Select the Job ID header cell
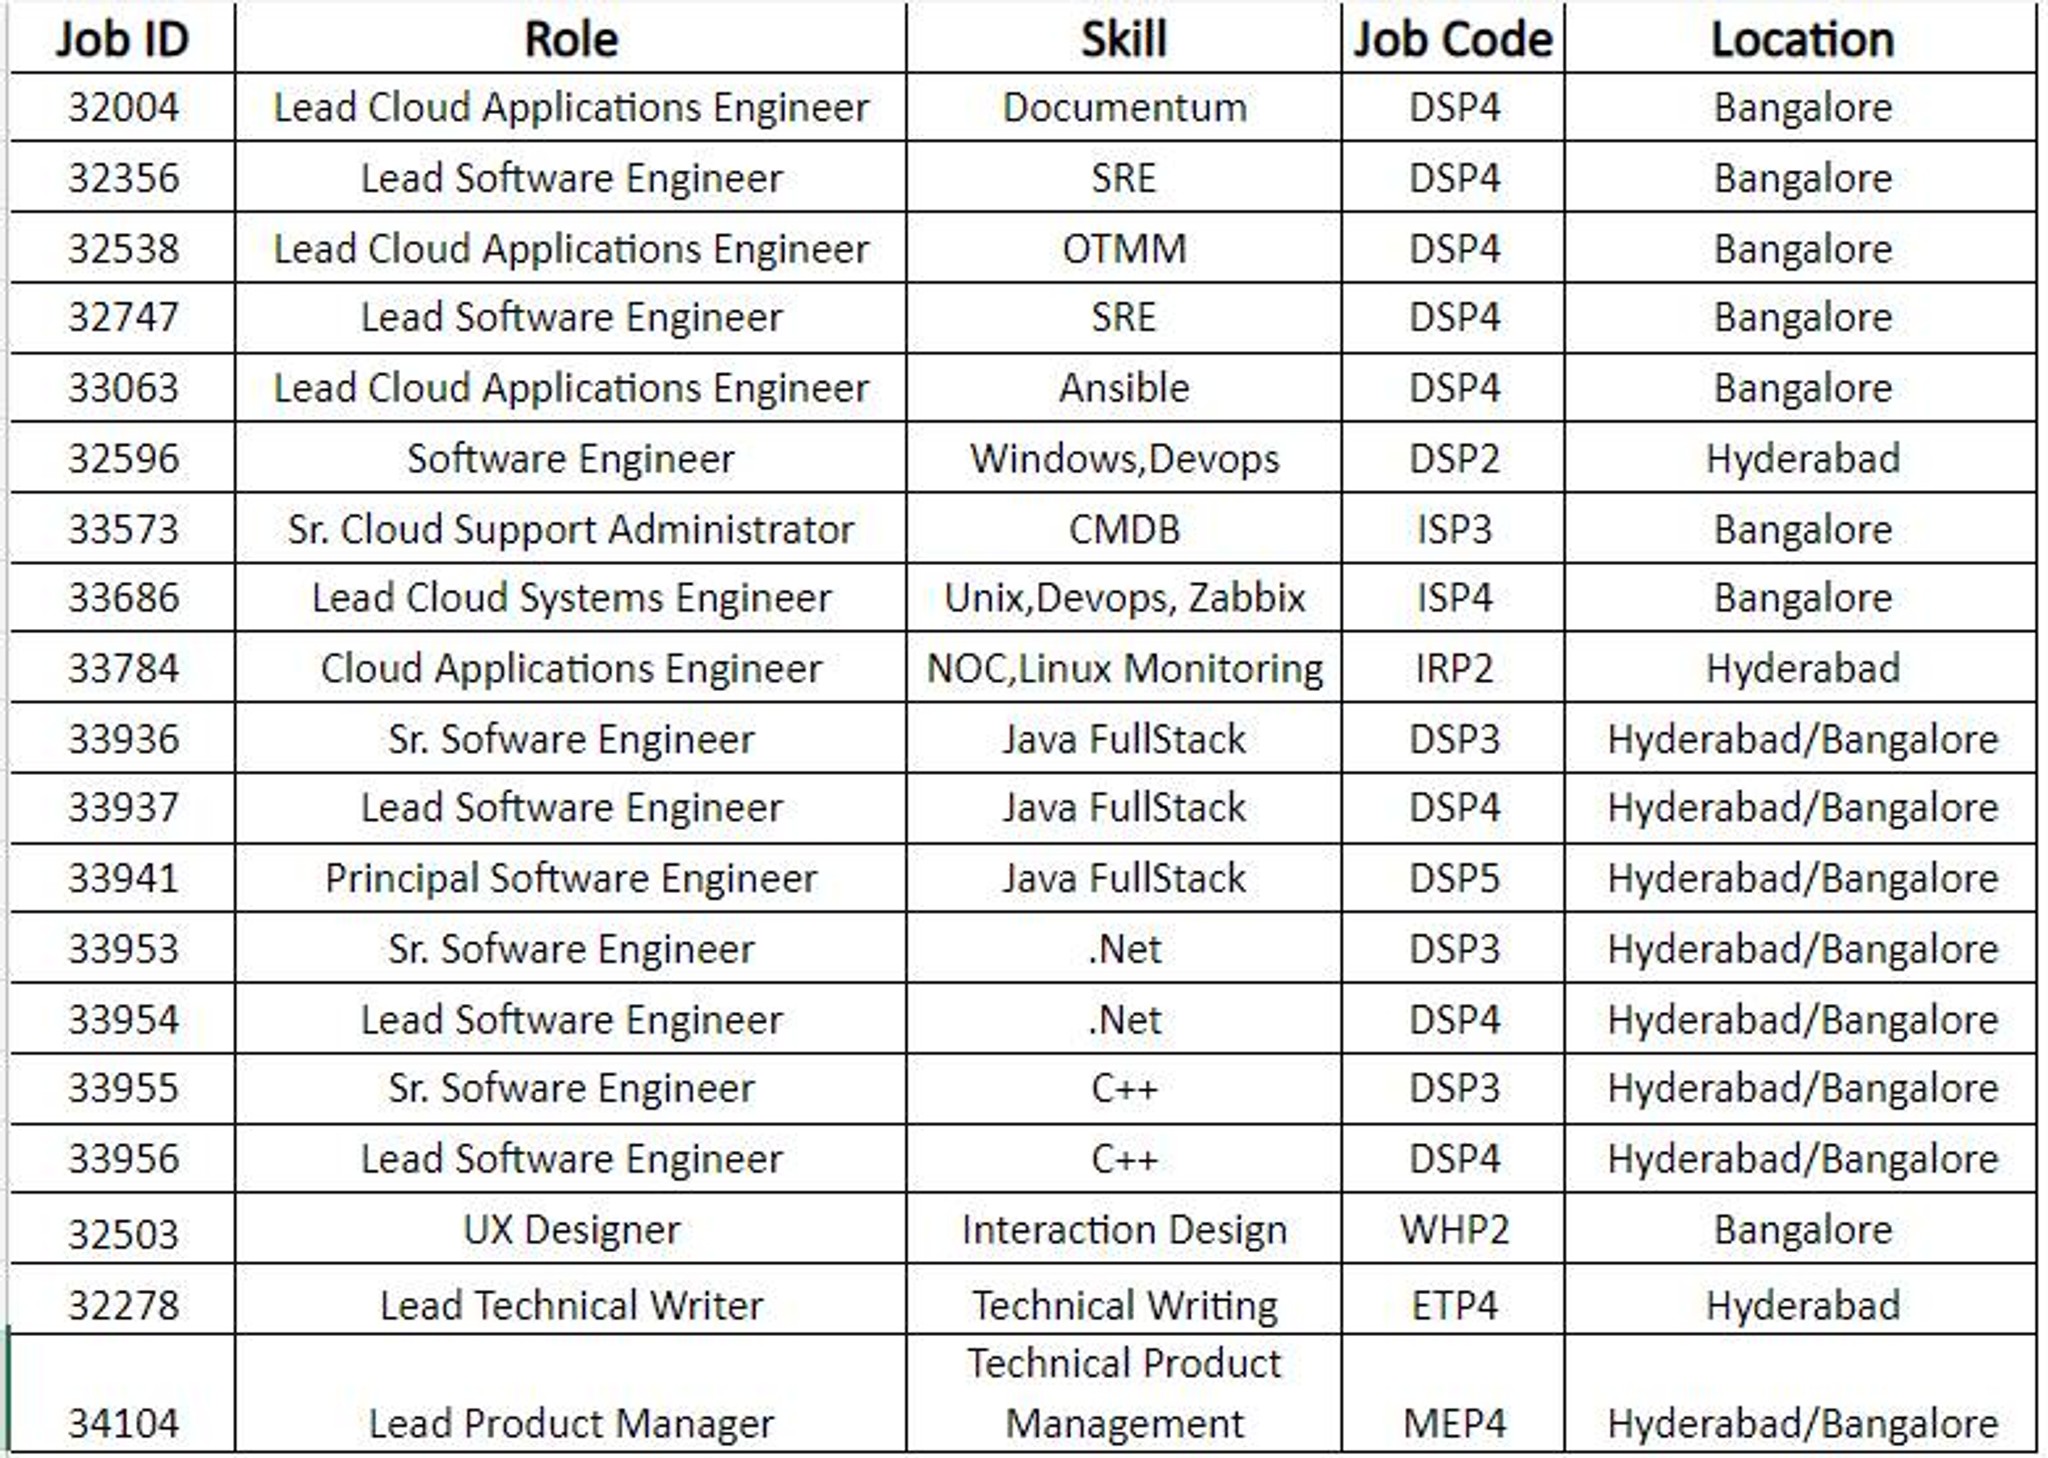The image size is (2048, 1458). click(x=122, y=38)
